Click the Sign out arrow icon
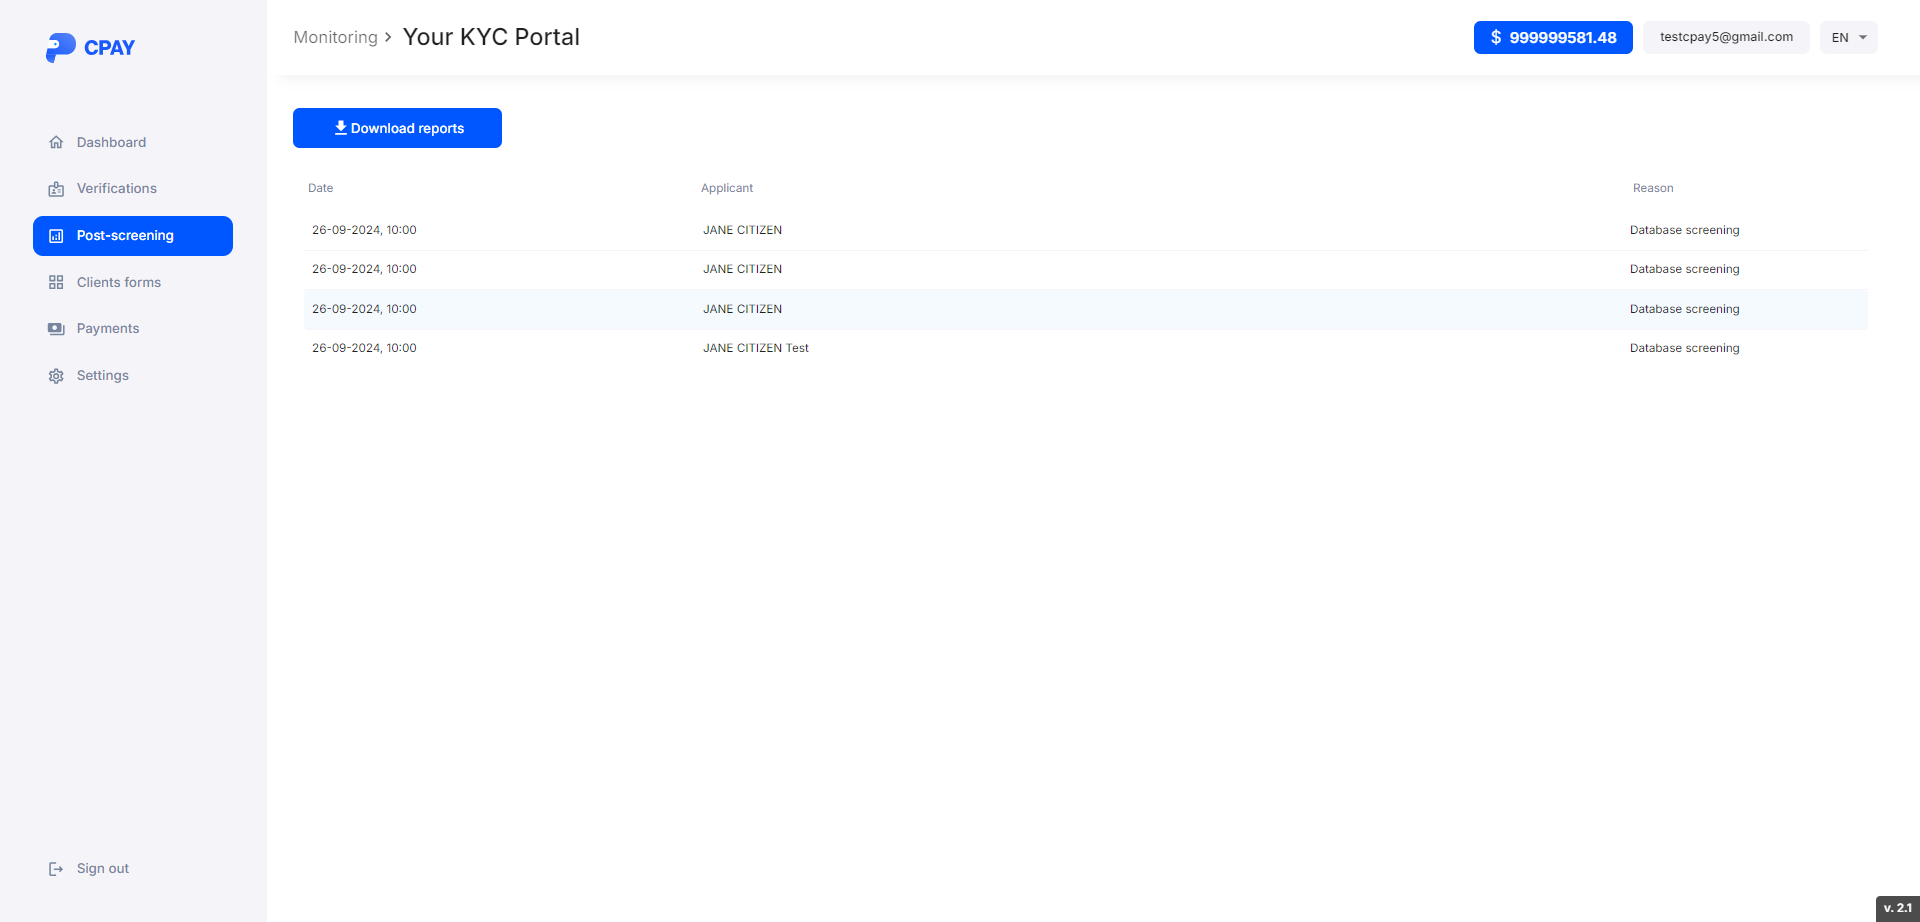 tap(56, 869)
